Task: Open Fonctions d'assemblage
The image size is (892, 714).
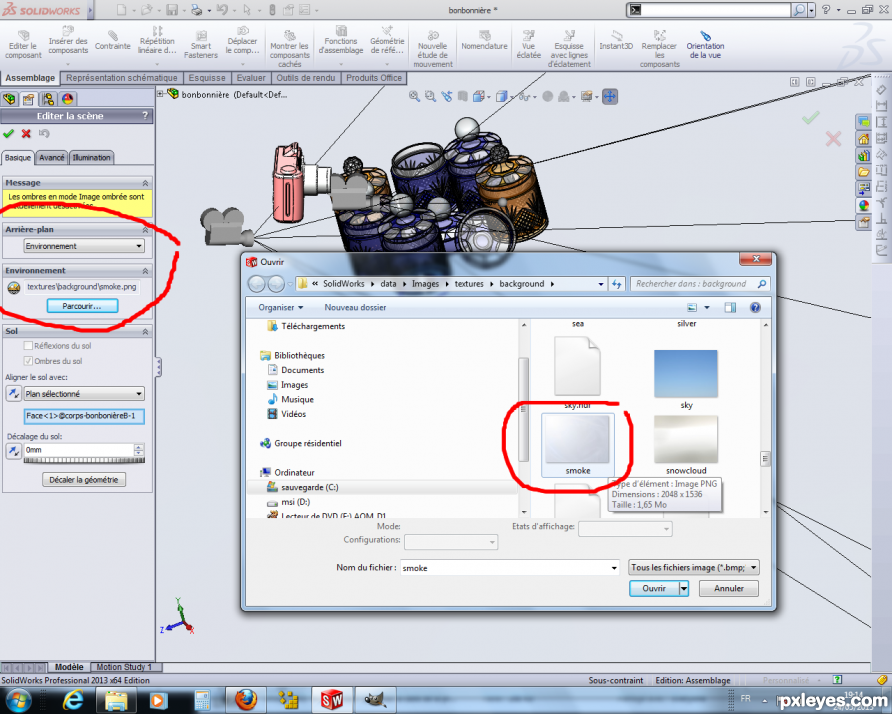Action: point(341,41)
